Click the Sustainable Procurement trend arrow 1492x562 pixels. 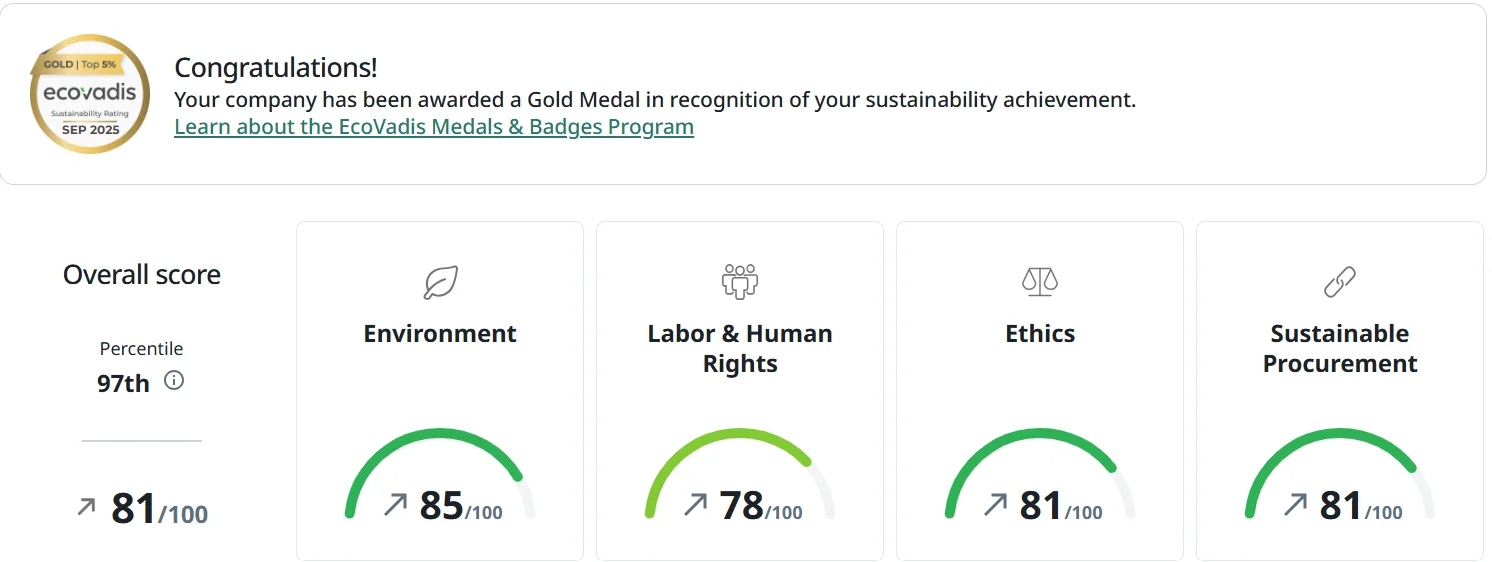1296,505
